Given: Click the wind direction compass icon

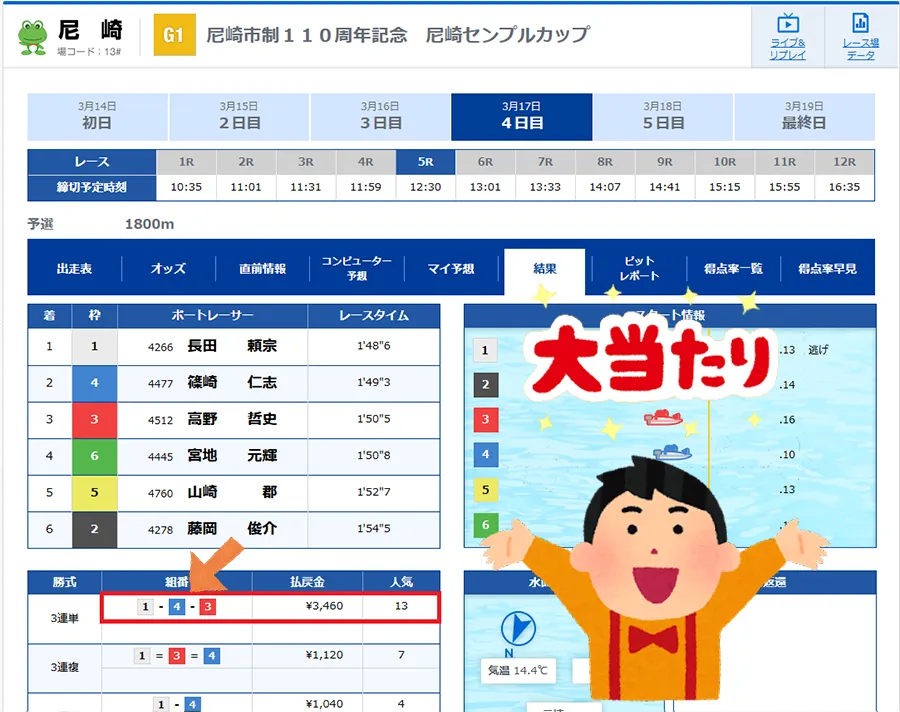Looking at the screenshot, I should point(516,629).
